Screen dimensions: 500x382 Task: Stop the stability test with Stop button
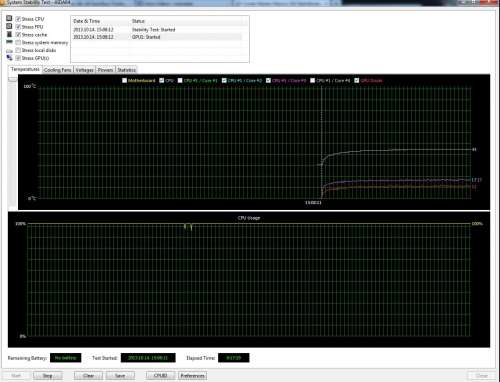point(48,376)
